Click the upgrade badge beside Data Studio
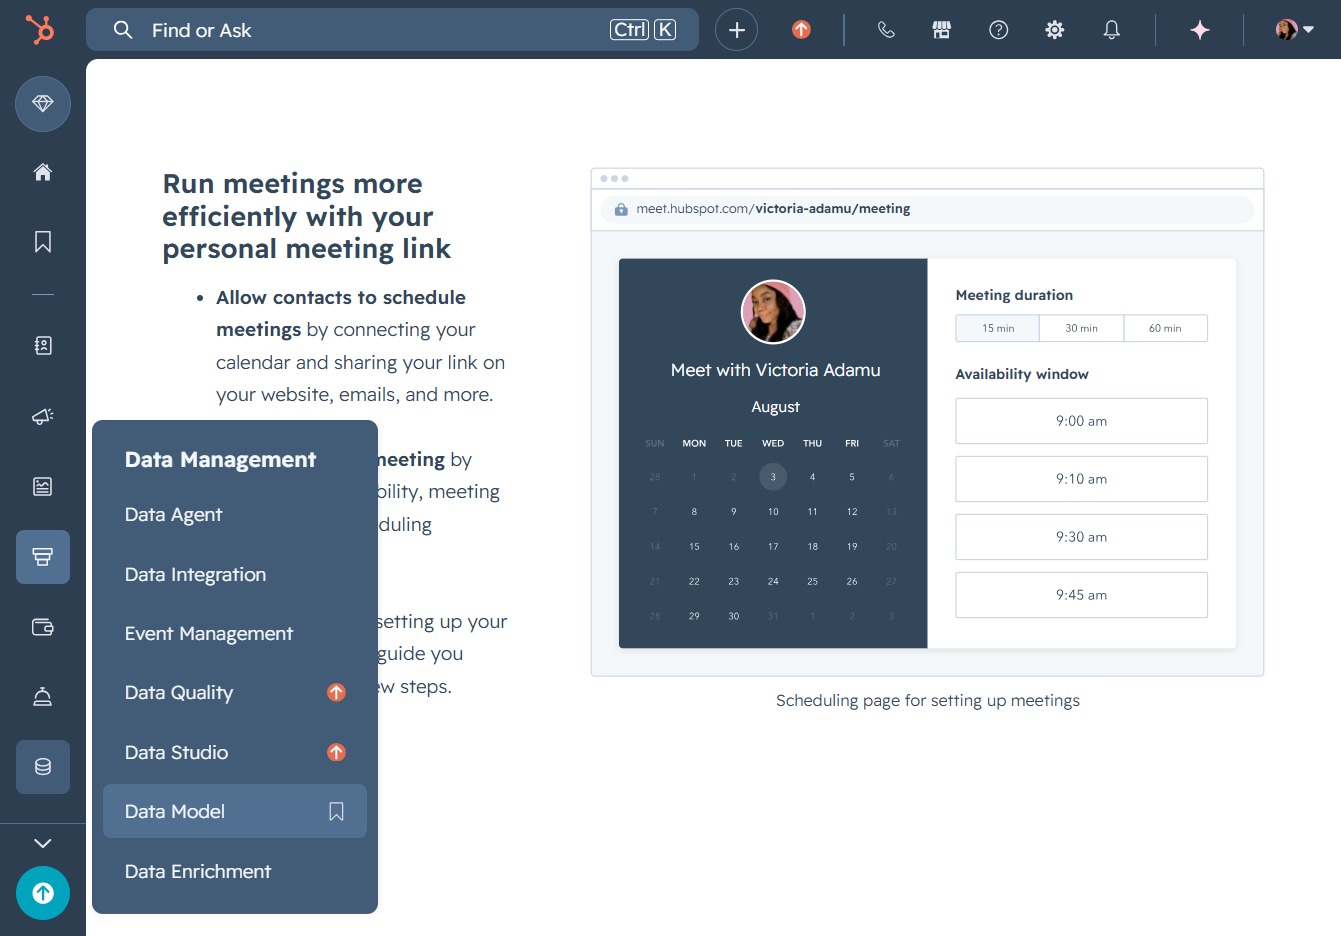The width and height of the screenshot is (1341, 936). [337, 752]
